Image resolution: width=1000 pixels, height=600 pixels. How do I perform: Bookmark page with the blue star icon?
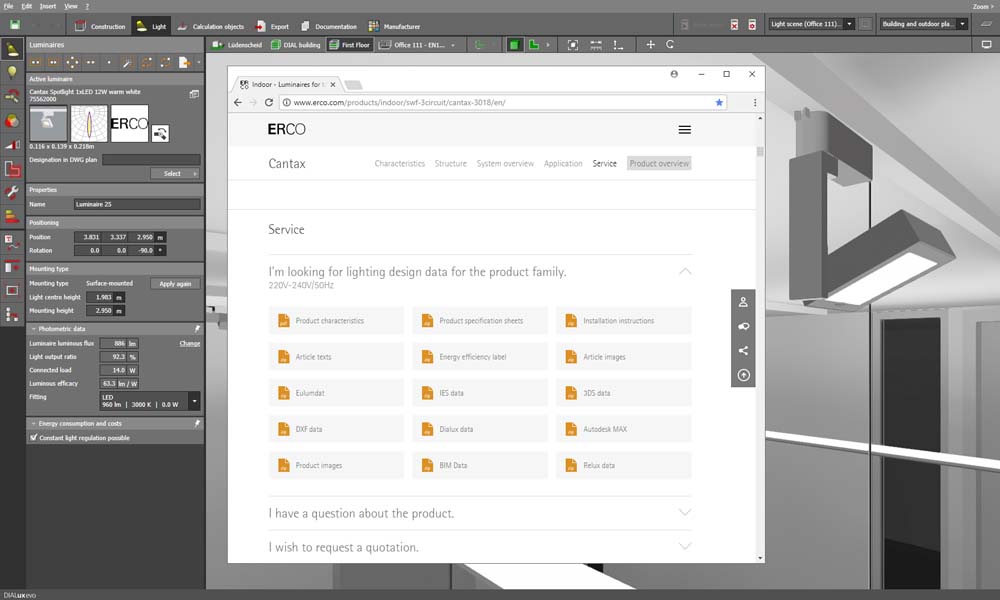click(x=718, y=102)
